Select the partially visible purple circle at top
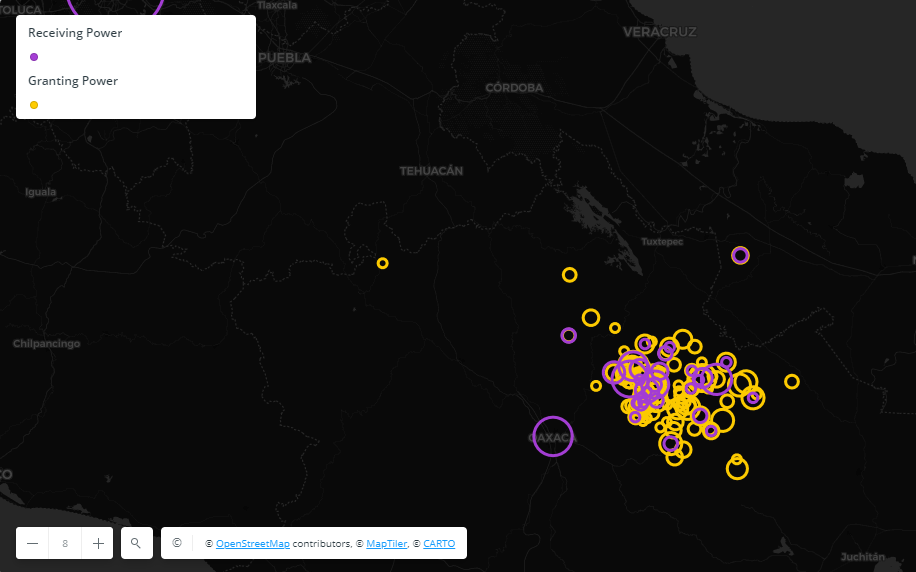This screenshot has height=572, width=916. (x=116, y=6)
